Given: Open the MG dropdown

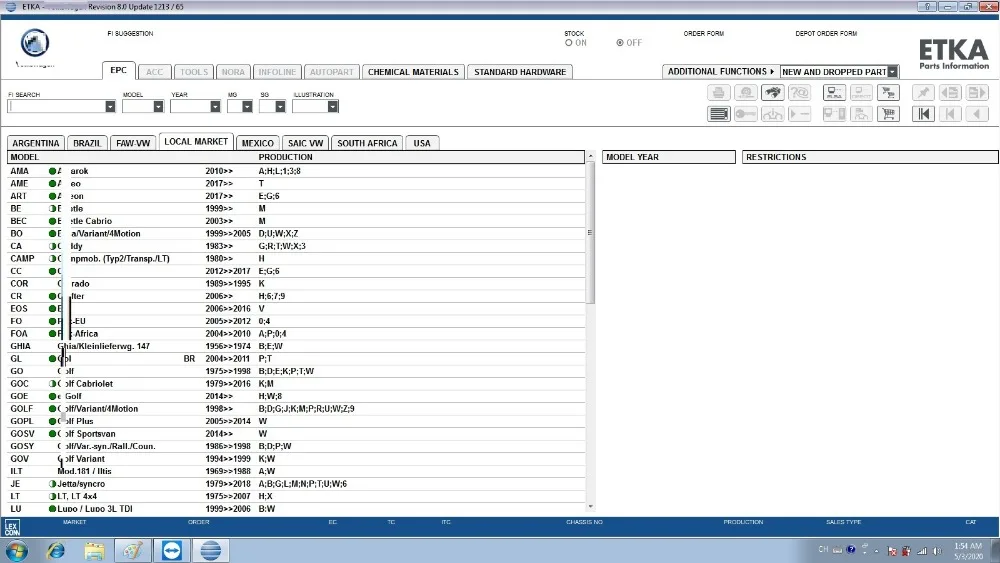Looking at the screenshot, I should click(x=247, y=106).
